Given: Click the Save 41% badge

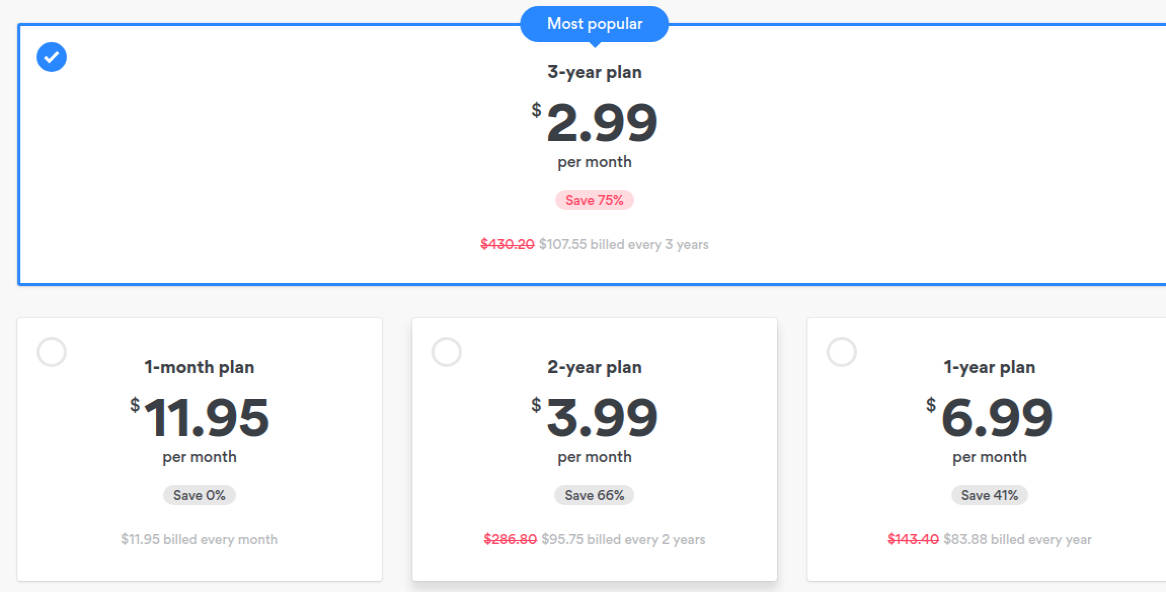Looking at the screenshot, I should click(989, 495).
